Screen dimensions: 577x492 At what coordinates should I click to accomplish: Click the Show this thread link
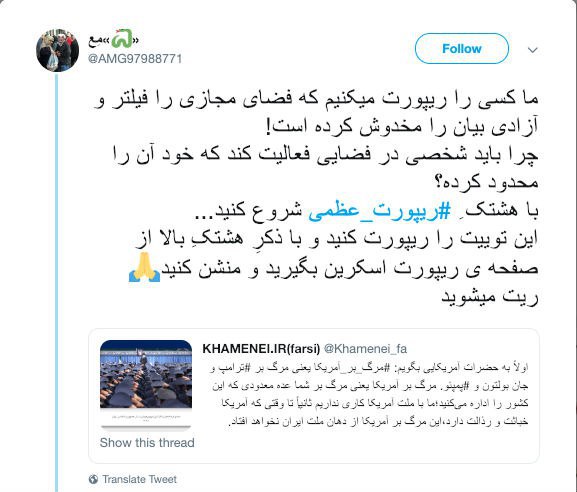tap(147, 443)
